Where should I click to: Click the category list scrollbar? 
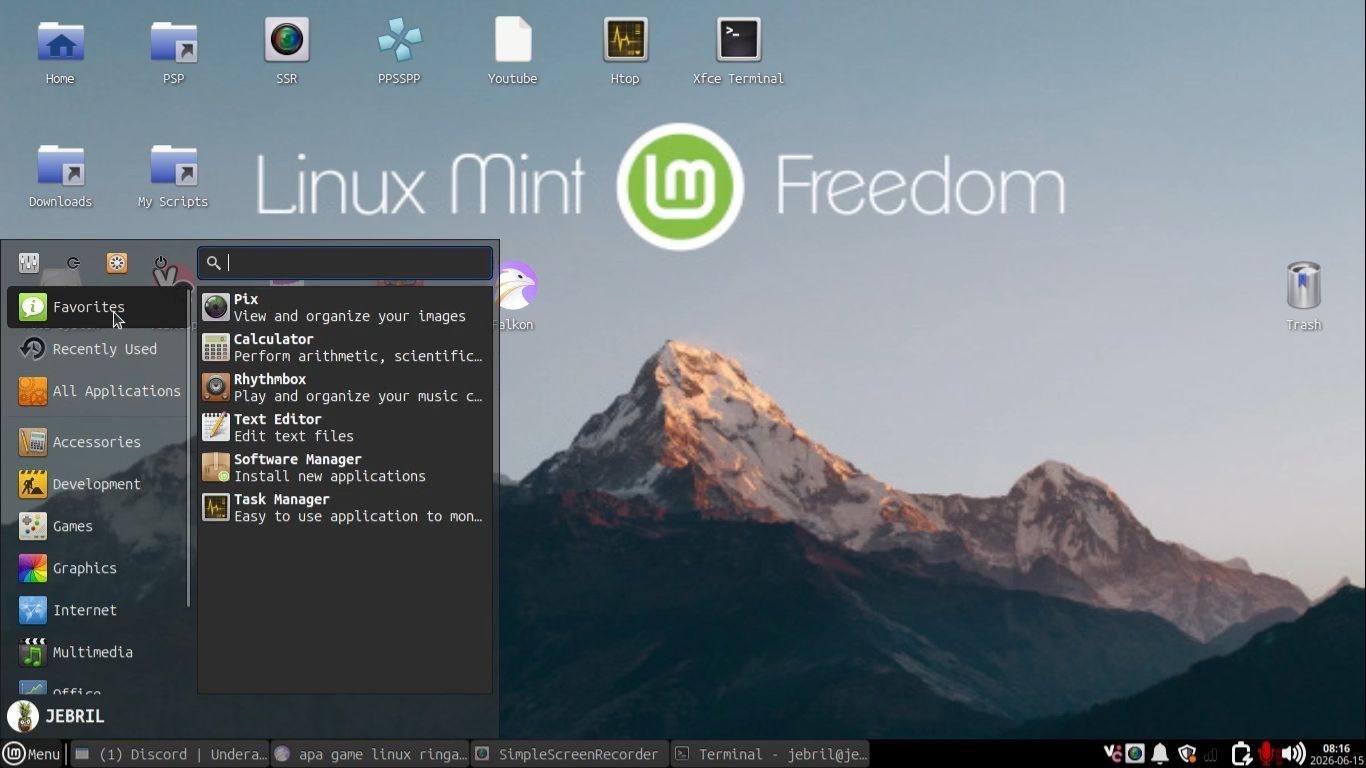188,448
